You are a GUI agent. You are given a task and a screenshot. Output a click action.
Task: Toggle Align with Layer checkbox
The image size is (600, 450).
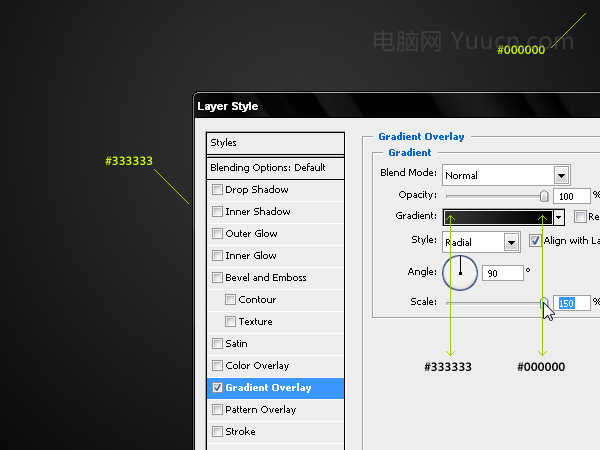point(535,241)
